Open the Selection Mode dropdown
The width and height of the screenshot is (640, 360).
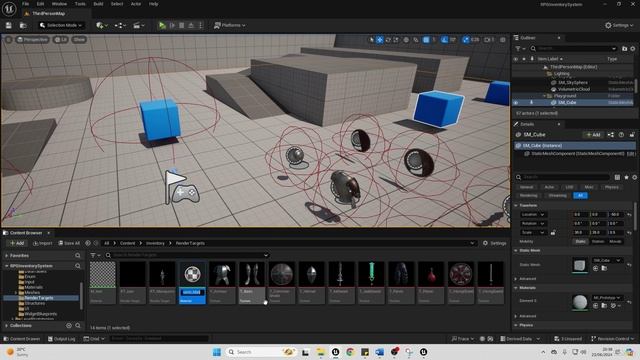(x=61, y=25)
